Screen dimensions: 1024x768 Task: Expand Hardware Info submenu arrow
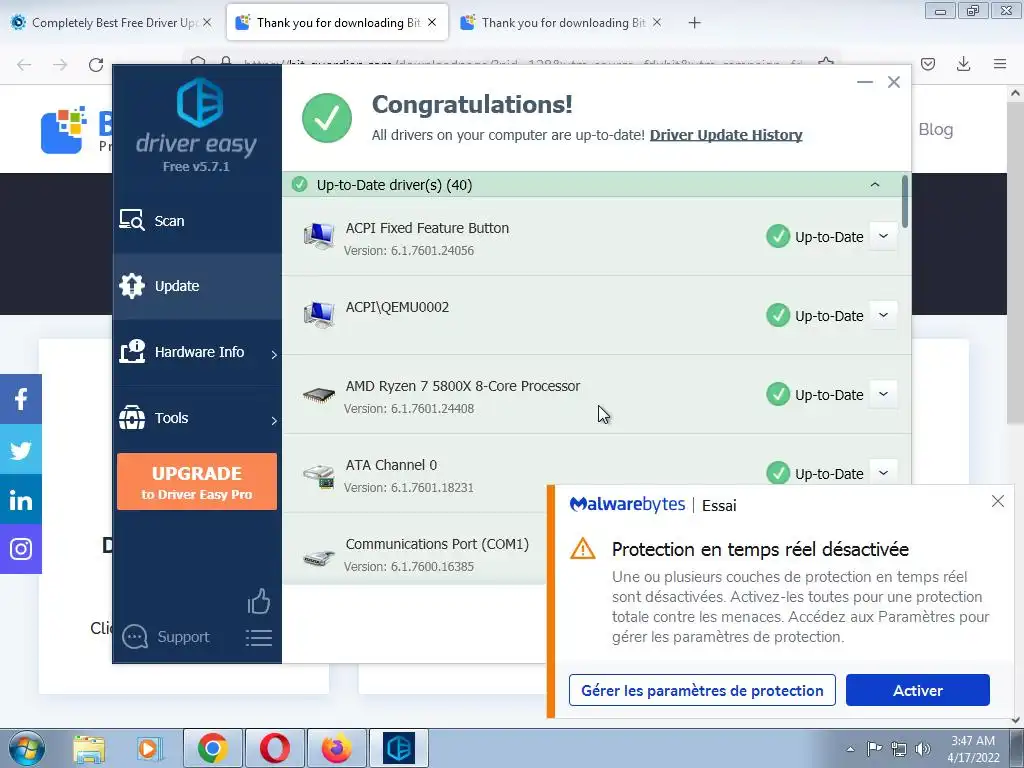(x=274, y=354)
